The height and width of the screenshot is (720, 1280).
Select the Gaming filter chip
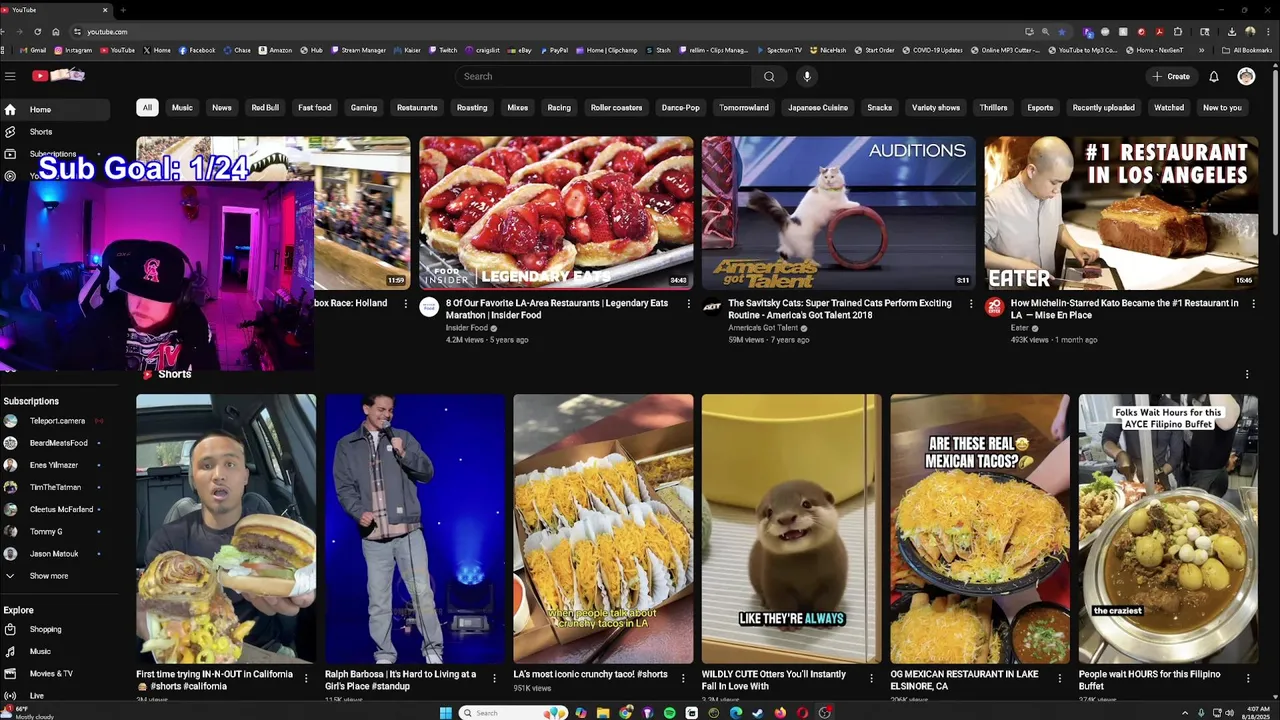tap(364, 108)
